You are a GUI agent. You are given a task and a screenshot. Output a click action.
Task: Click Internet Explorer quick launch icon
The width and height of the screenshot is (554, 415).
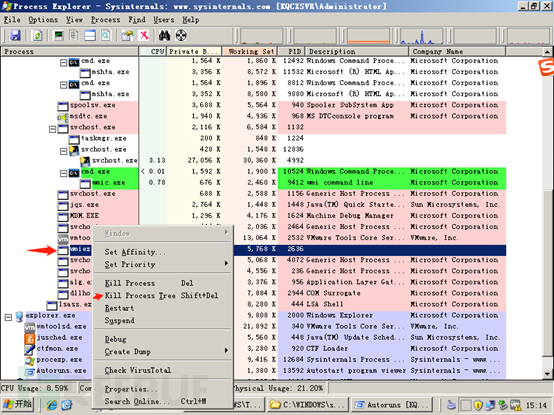click(52, 405)
